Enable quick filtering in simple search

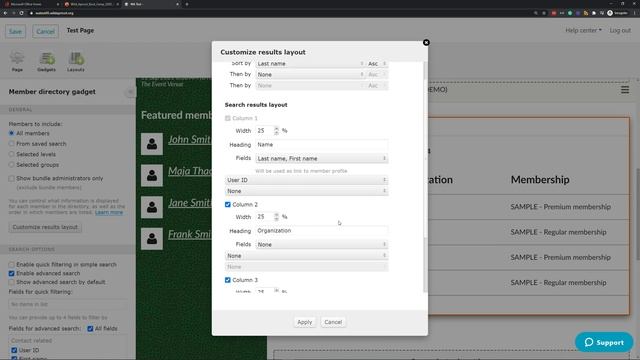pos(11,264)
